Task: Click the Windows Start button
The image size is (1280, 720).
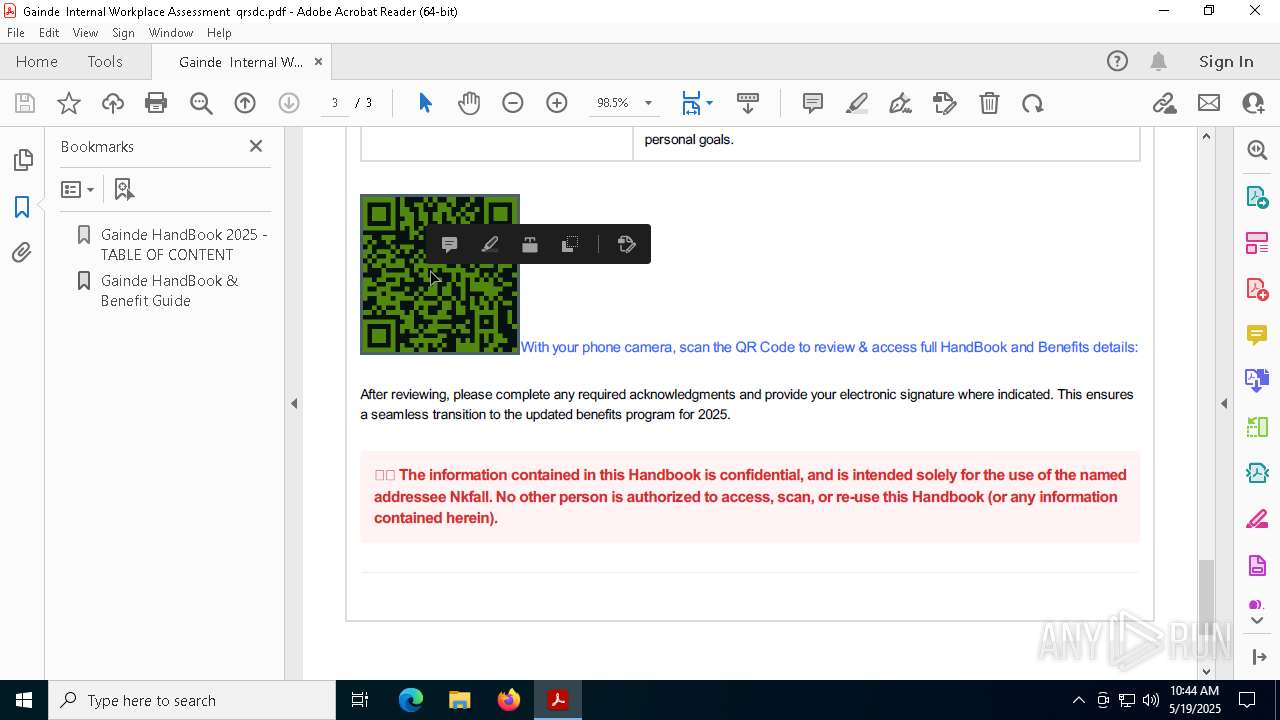Action: click(x=24, y=700)
